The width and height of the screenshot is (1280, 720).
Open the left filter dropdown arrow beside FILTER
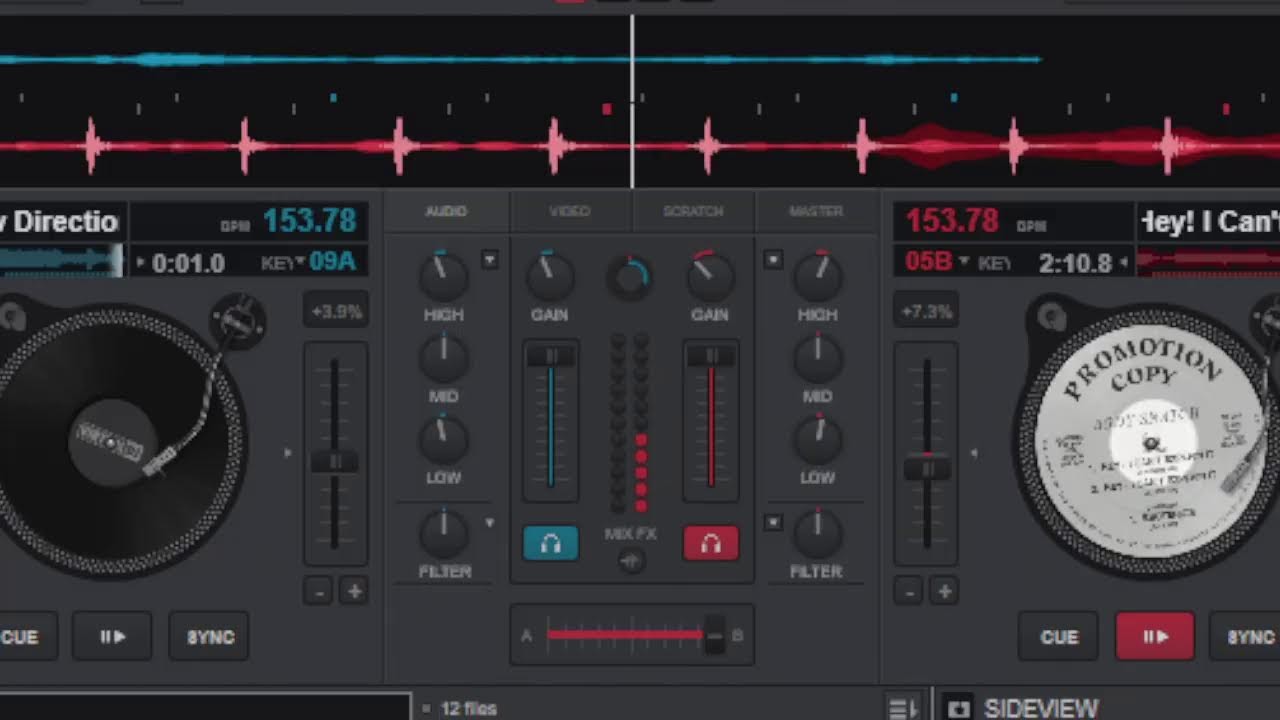489,522
